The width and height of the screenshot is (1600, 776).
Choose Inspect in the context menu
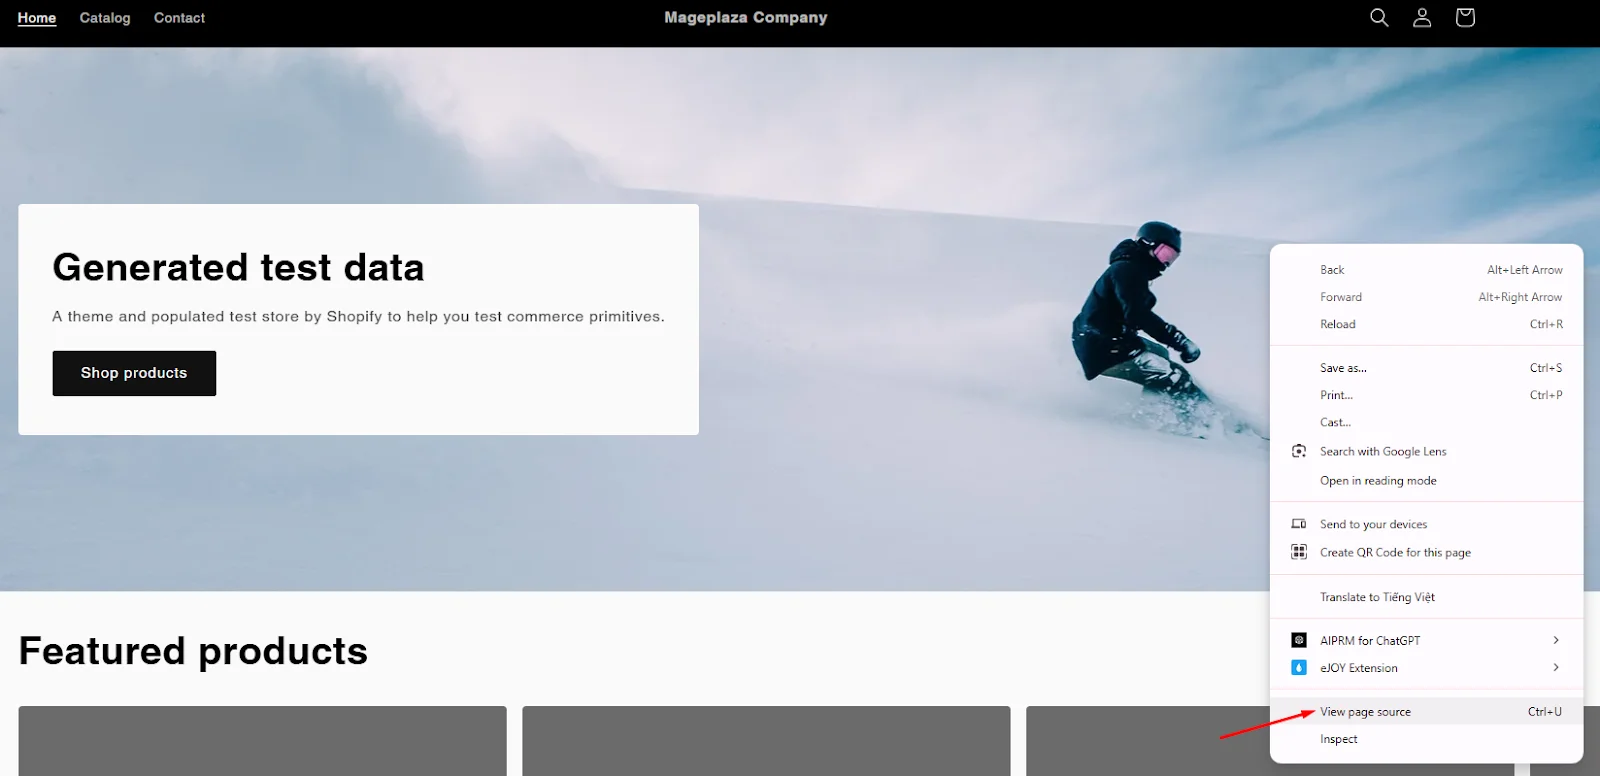1339,740
